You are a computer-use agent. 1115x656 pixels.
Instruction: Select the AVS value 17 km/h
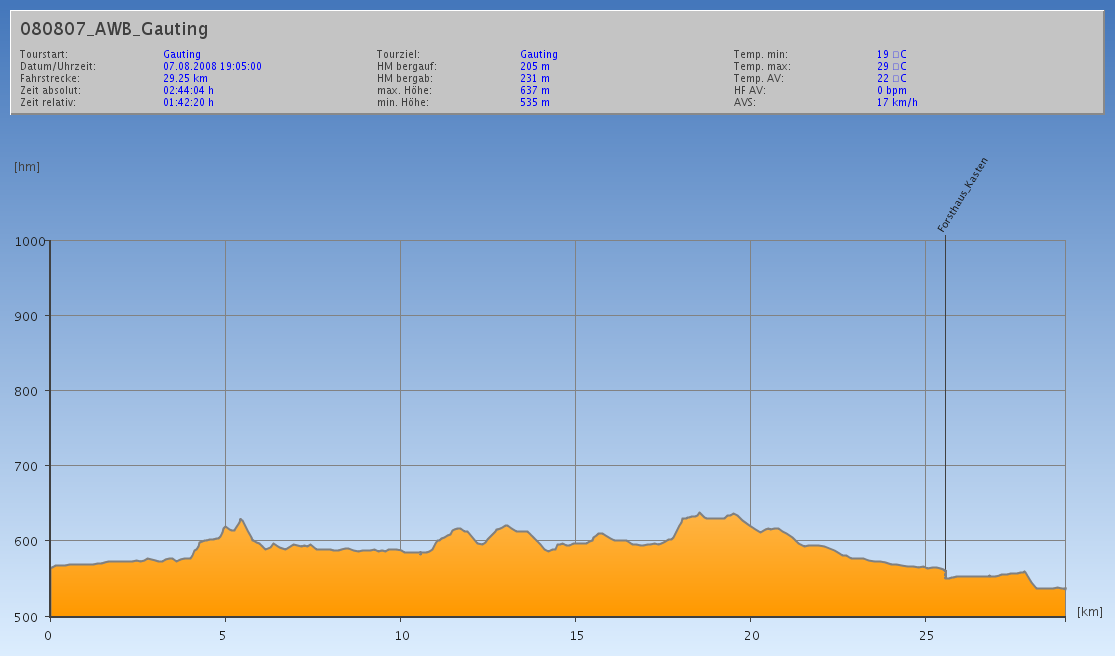[897, 102]
